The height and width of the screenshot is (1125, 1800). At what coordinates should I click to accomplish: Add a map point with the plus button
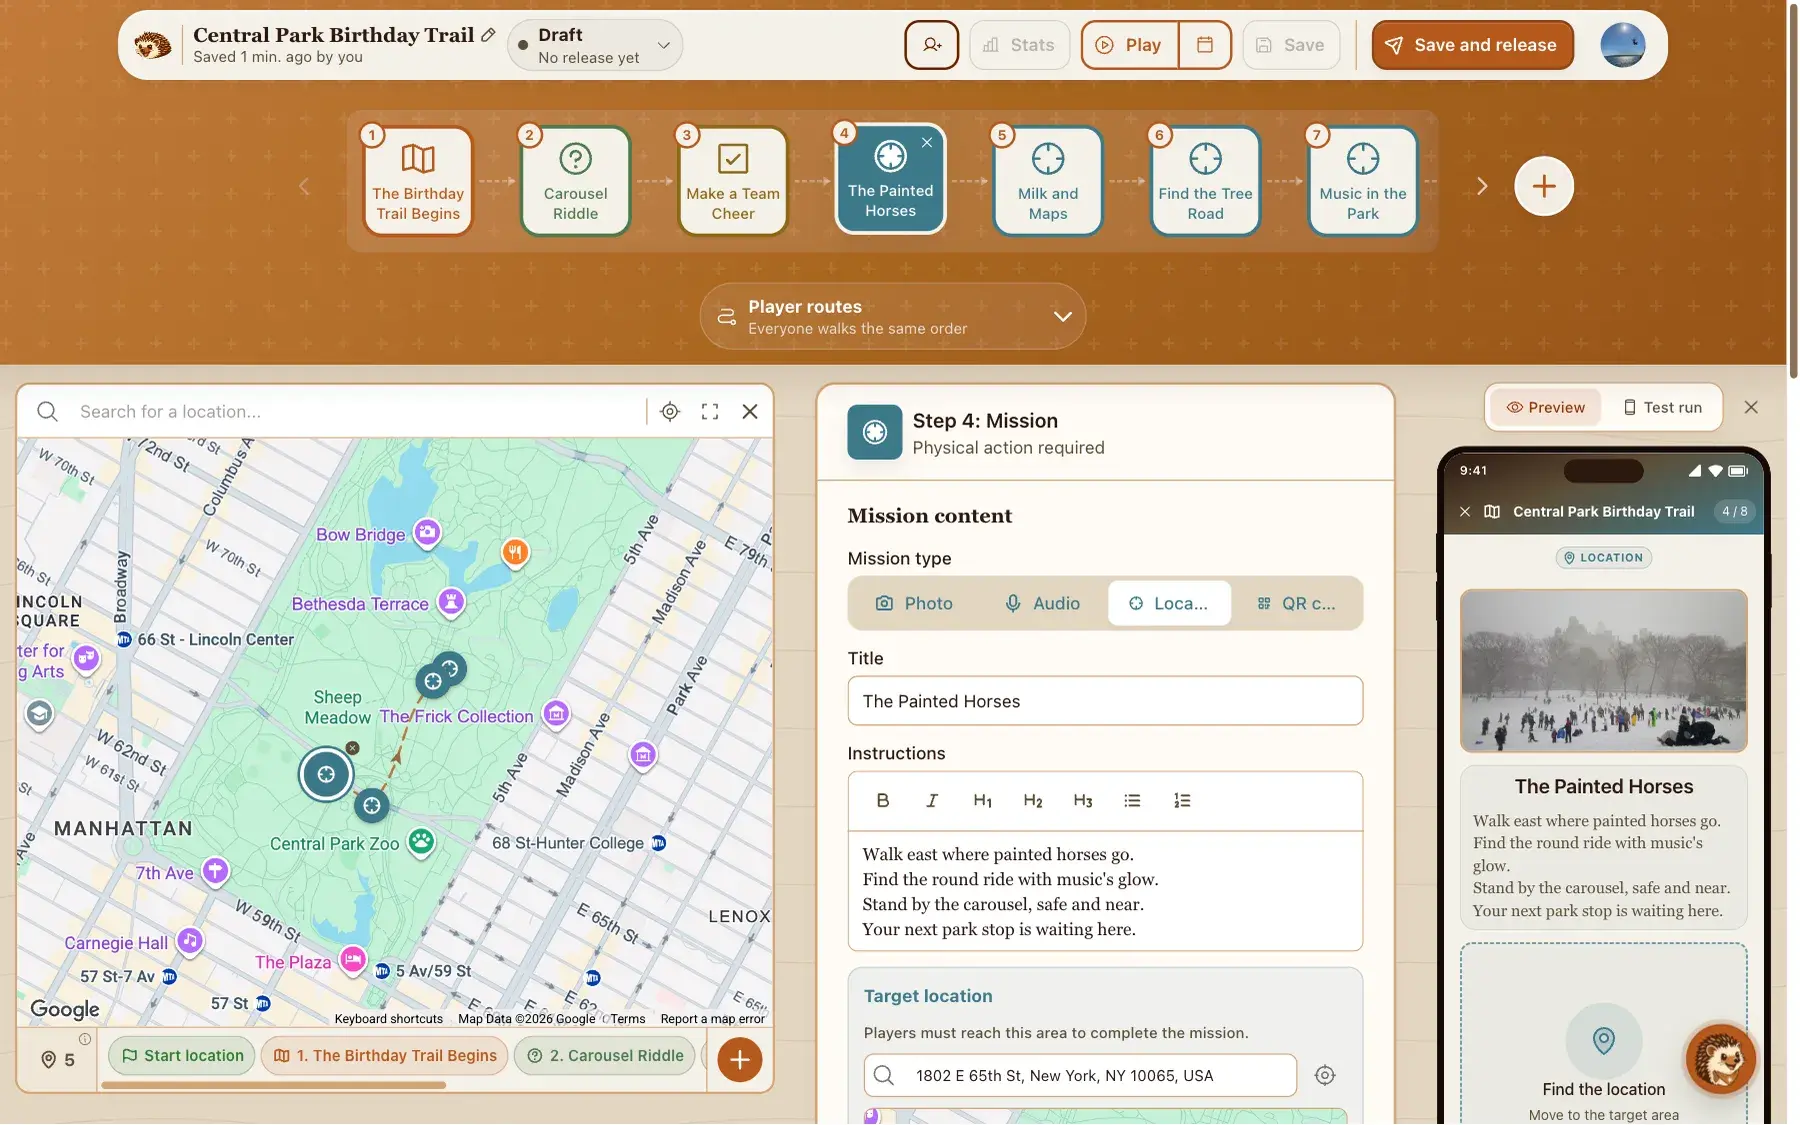pyautogui.click(x=740, y=1060)
